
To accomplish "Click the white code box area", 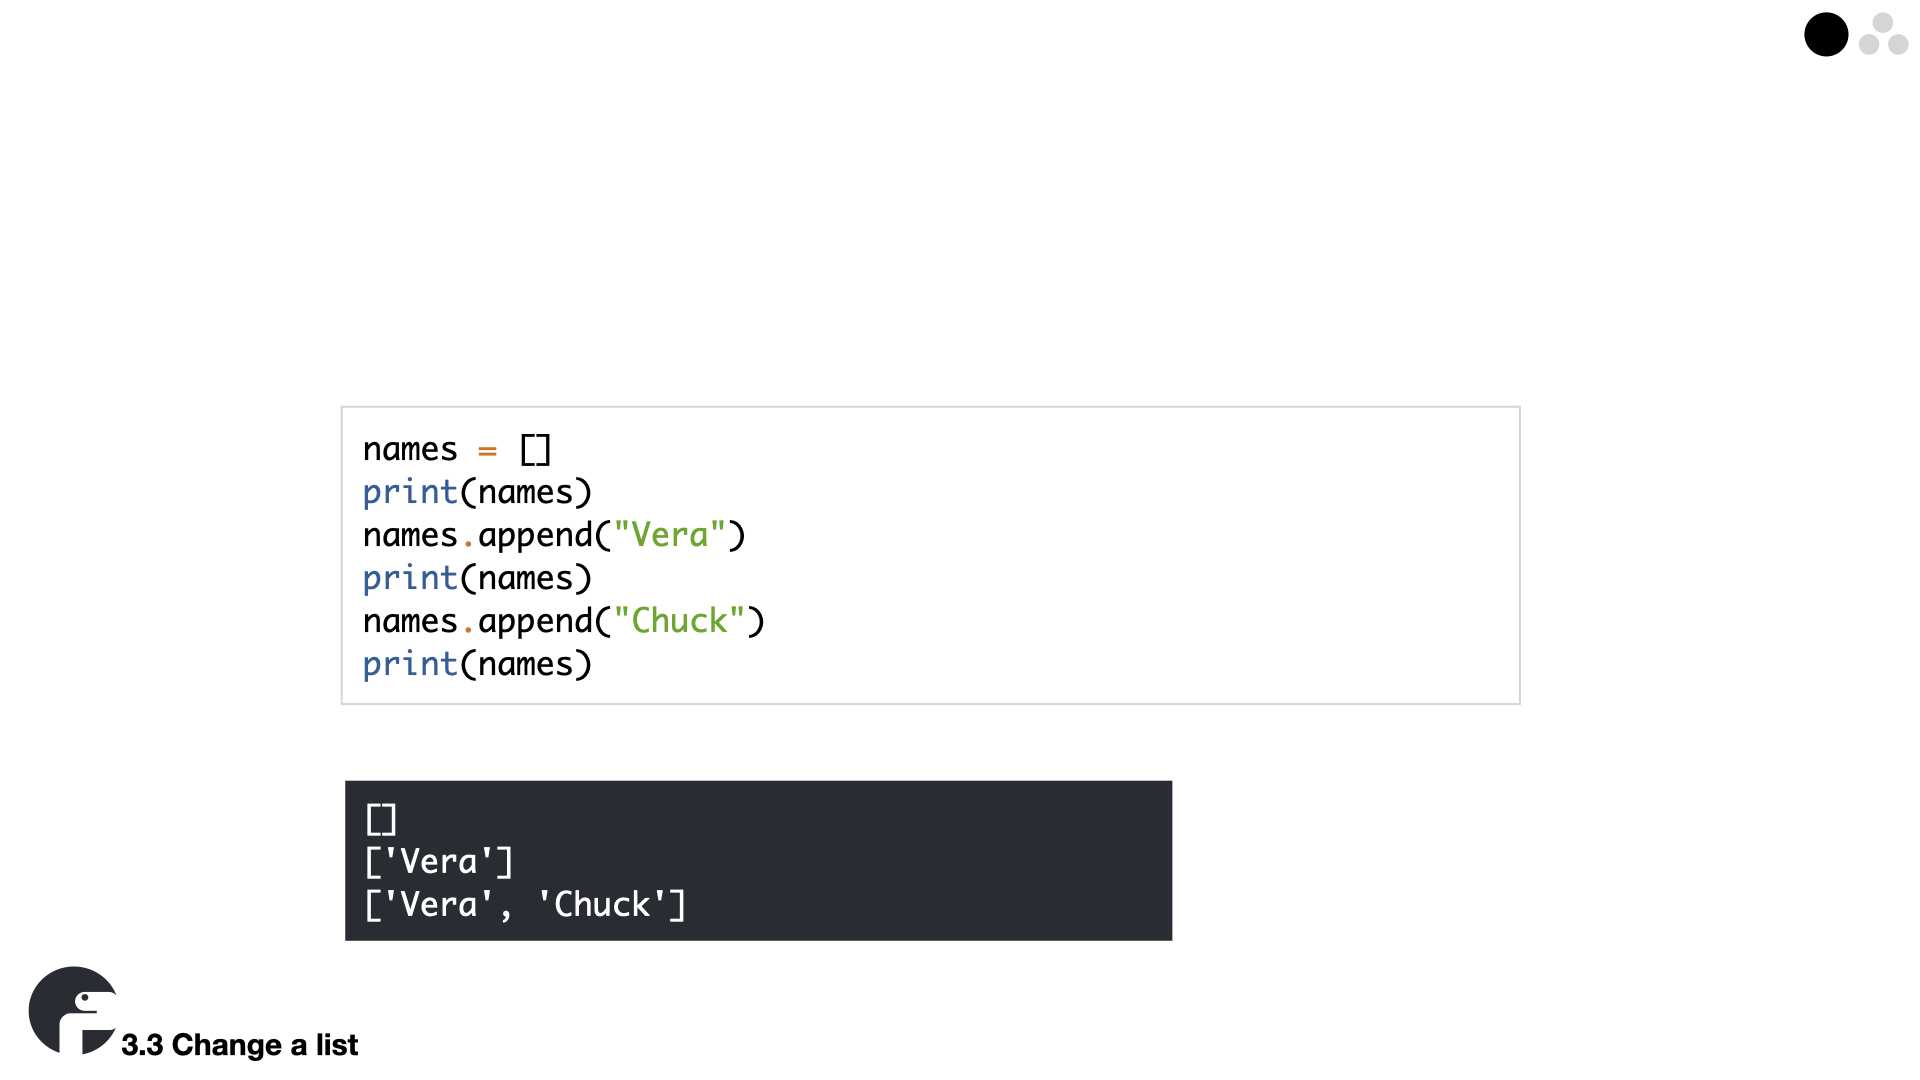I will pos(930,555).
